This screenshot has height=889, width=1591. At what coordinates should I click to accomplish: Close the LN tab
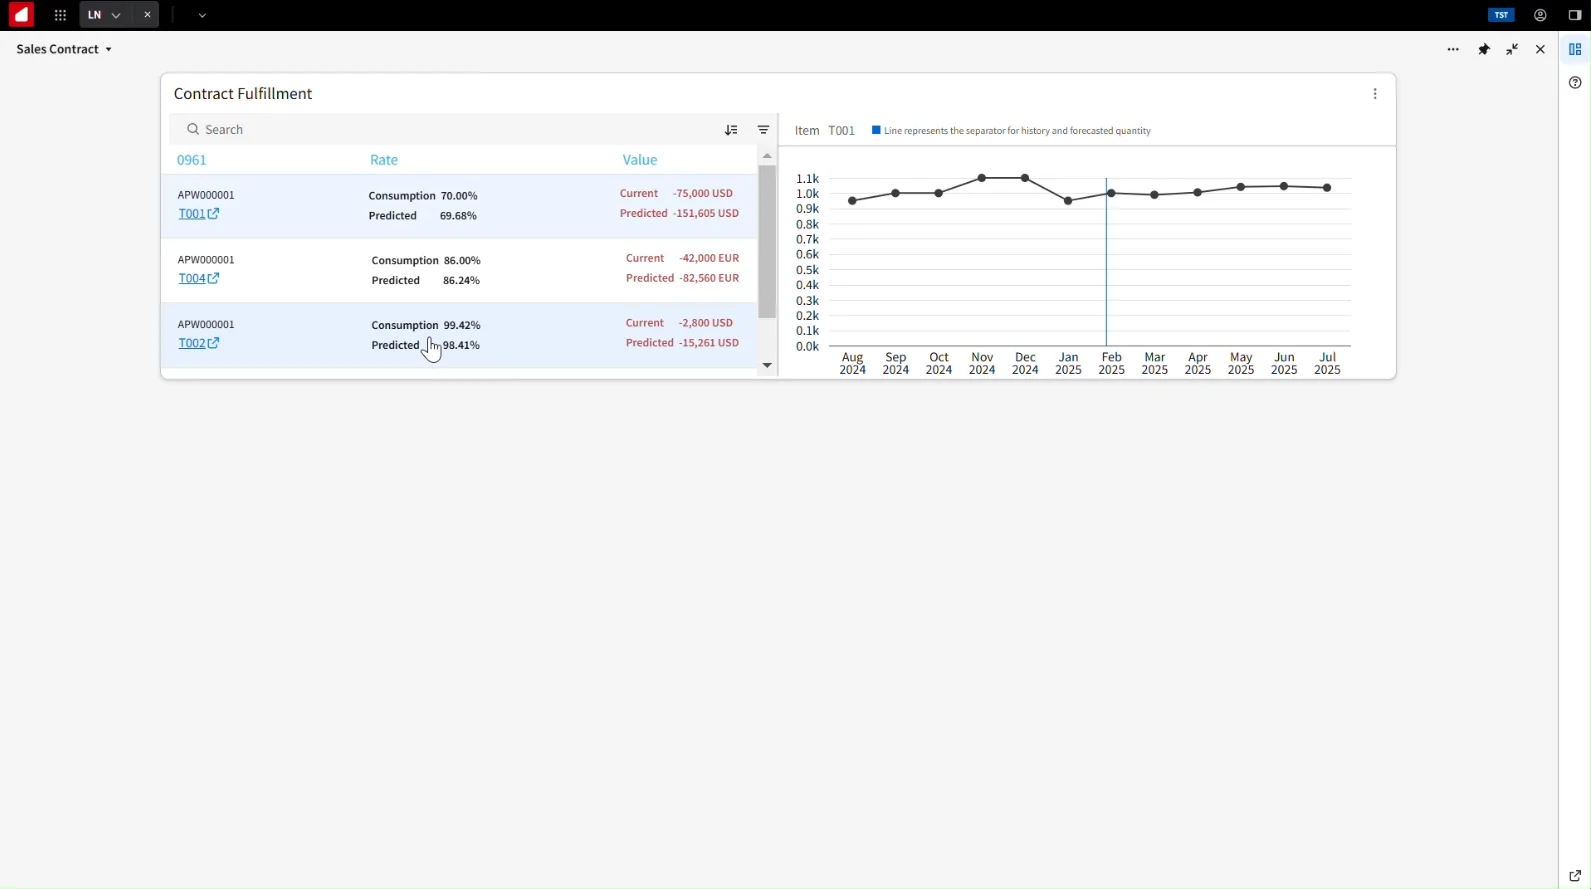(148, 15)
